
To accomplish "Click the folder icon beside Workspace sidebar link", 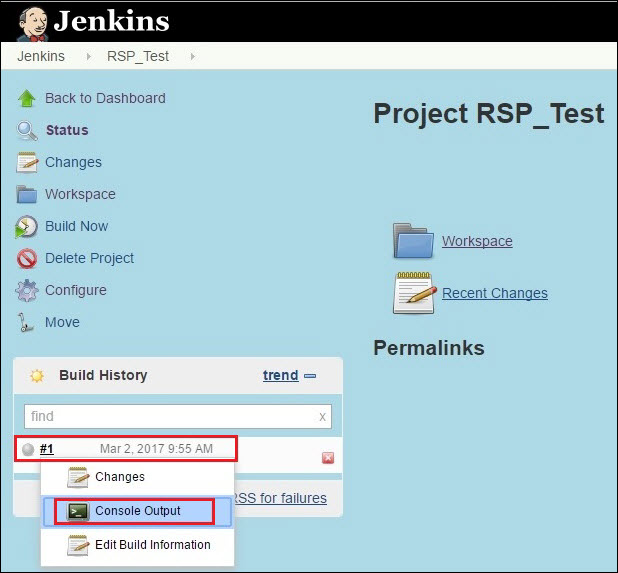I will click(x=27, y=194).
